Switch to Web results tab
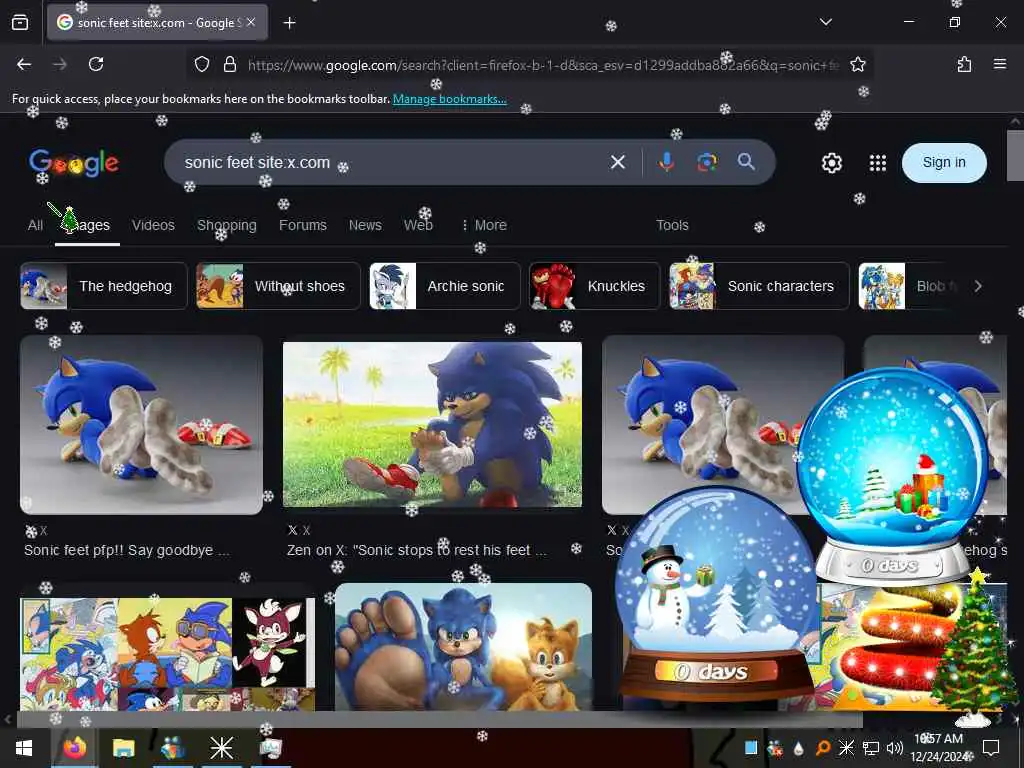The height and width of the screenshot is (768, 1024). click(x=418, y=225)
